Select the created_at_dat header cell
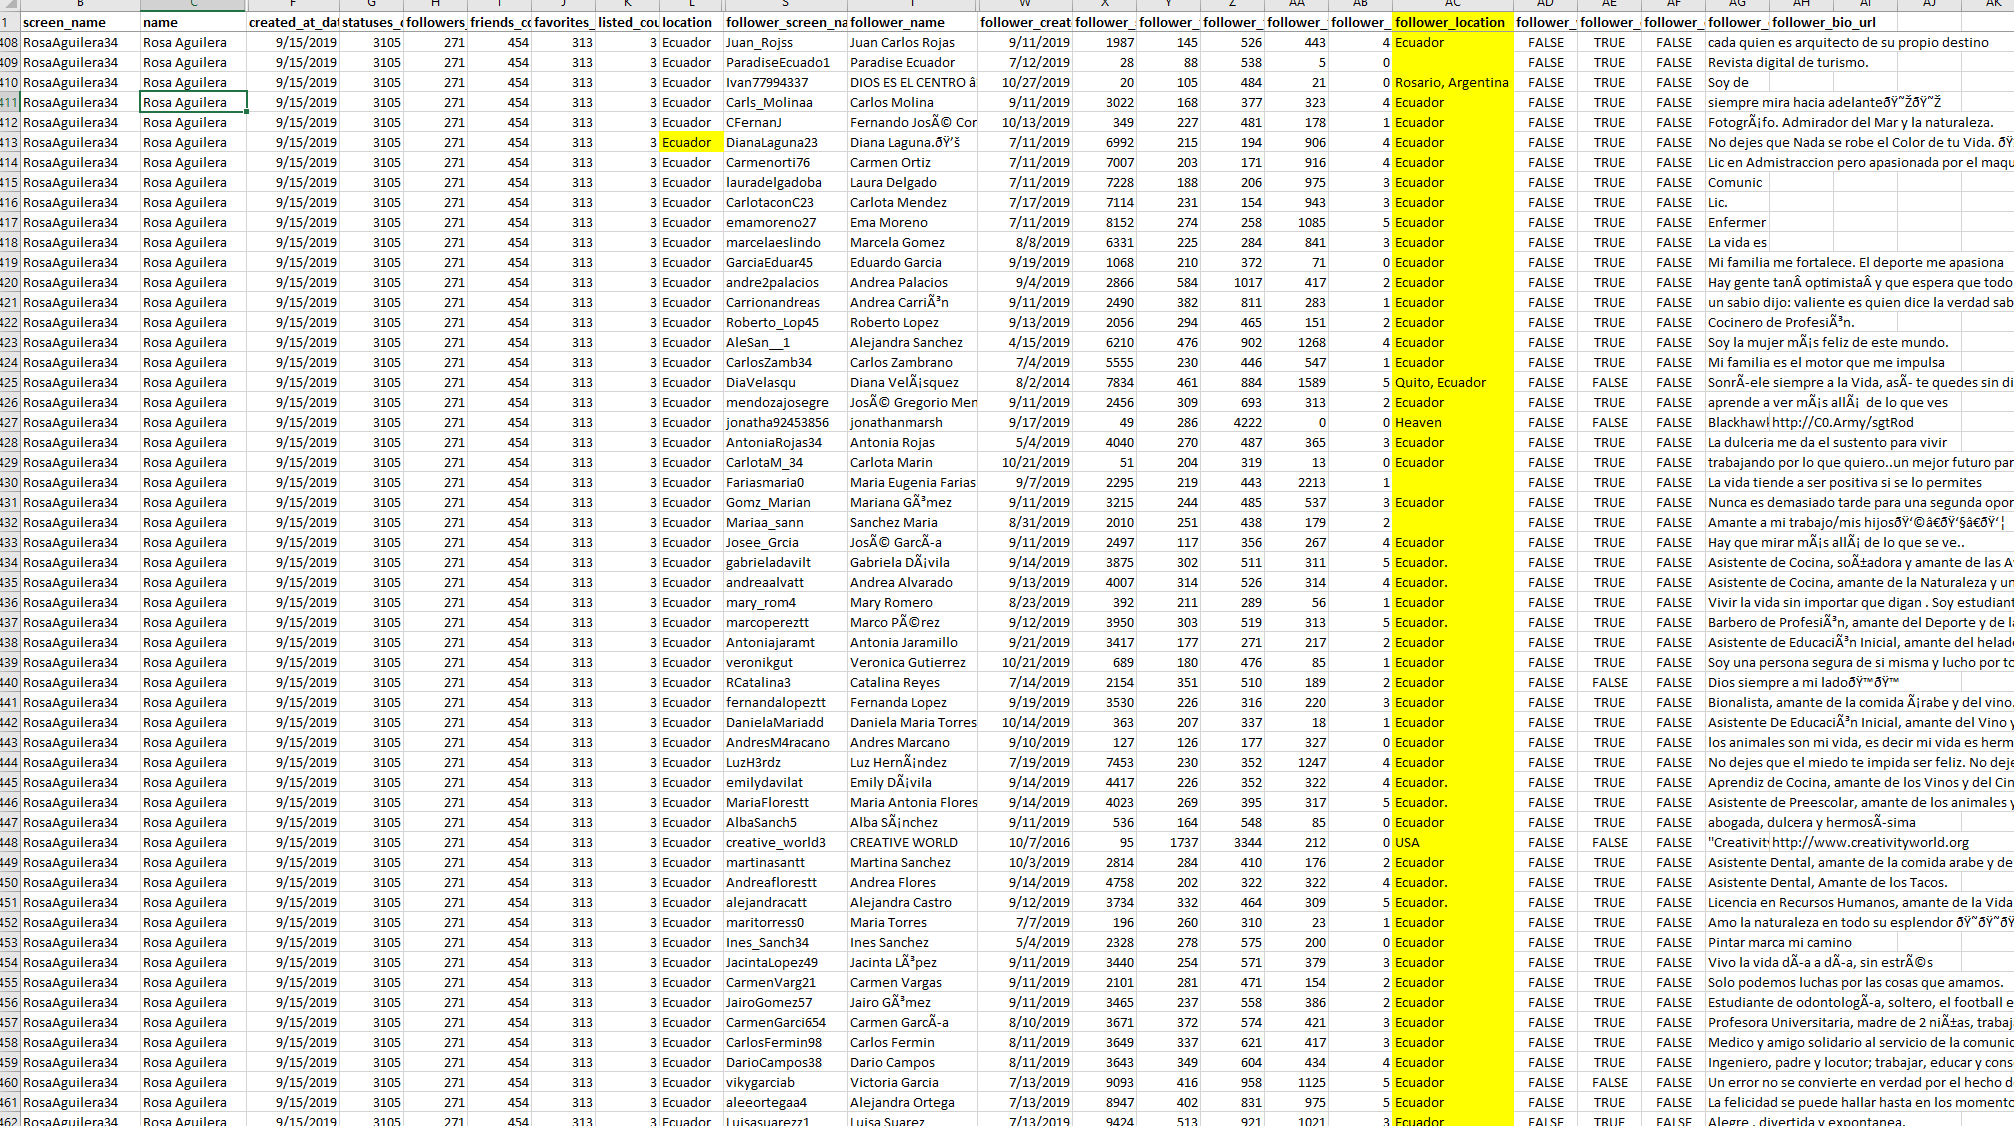This screenshot has height=1126, width=2014. (x=293, y=22)
